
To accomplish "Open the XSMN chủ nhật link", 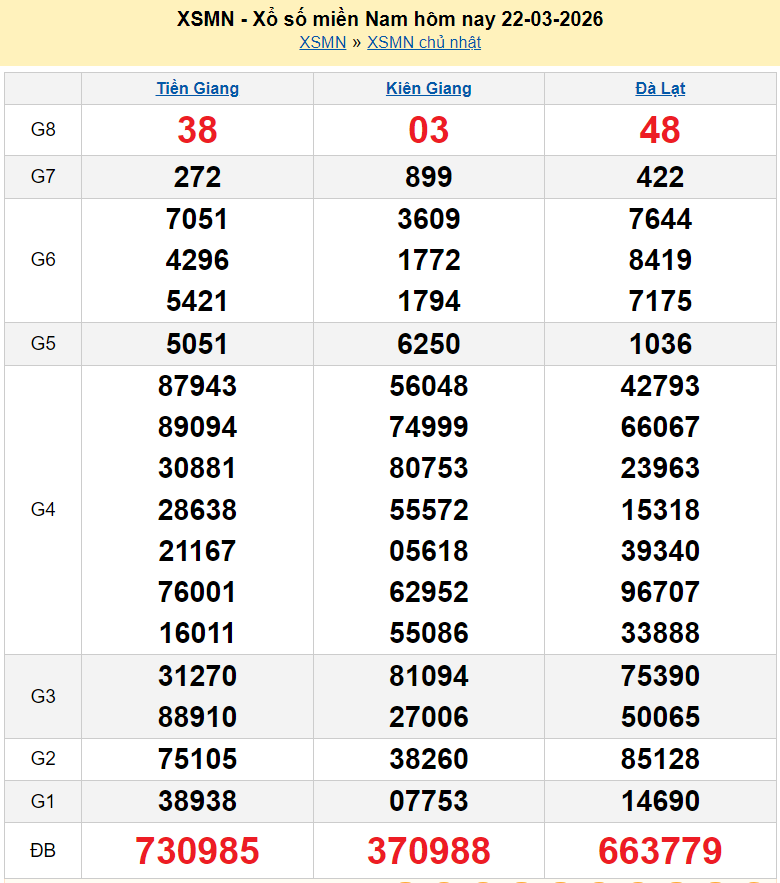I will [424, 42].
